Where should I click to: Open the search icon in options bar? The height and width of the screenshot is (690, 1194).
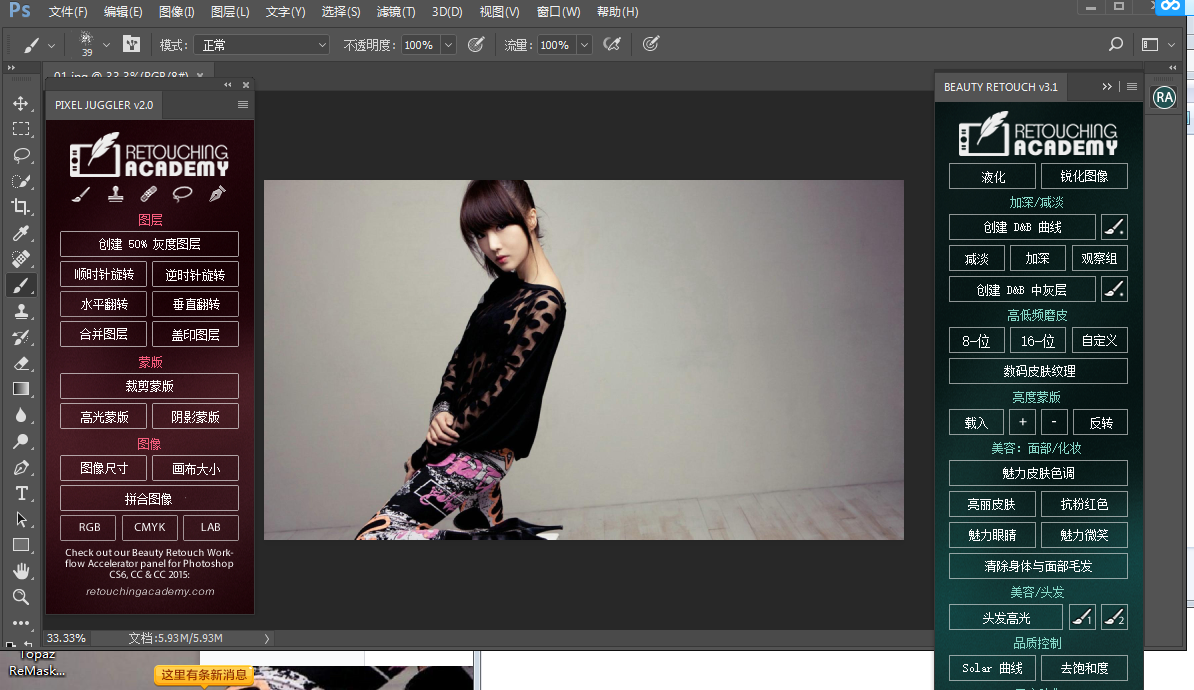click(1116, 44)
